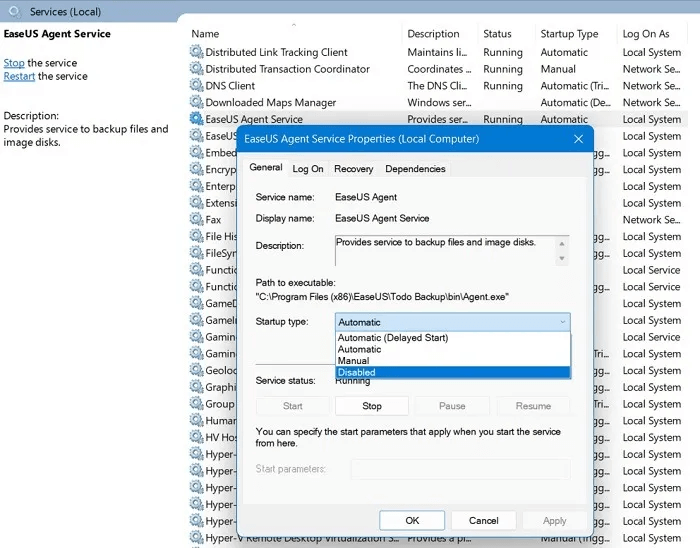Click the Hyper-V Remote Desktop Virtualization icon
This screenshot has width=700, height=548.
196,538
